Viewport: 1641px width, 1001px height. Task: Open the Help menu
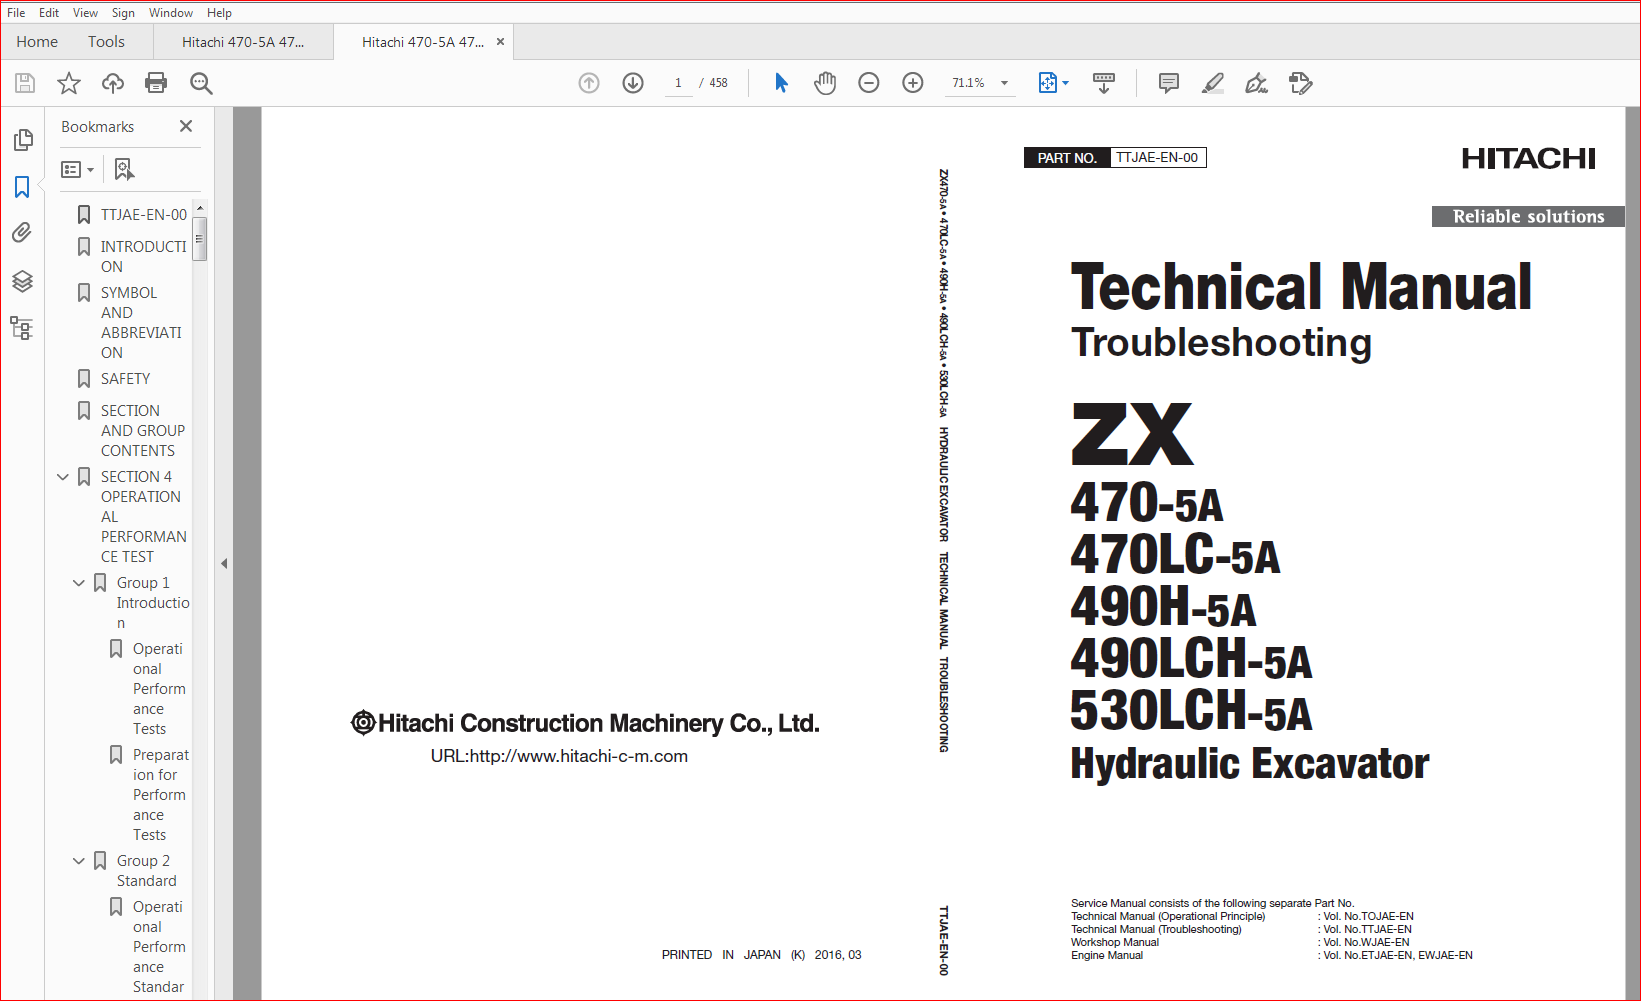coord(219,13)
